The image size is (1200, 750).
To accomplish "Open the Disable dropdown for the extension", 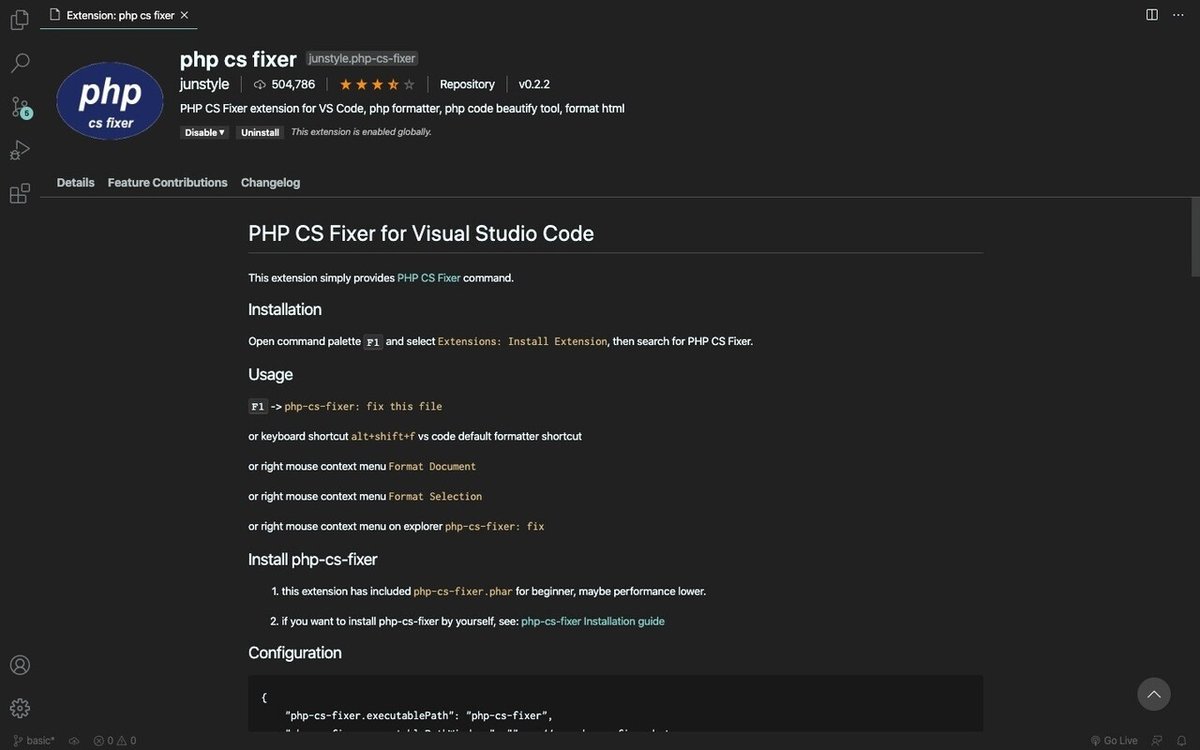I will 204,131.
